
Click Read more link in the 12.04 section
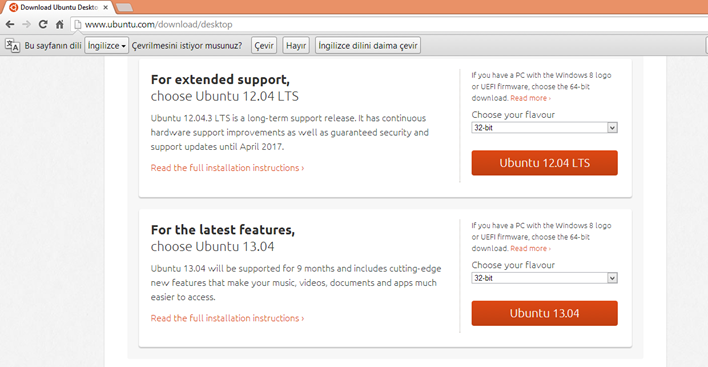coord(531,98)
